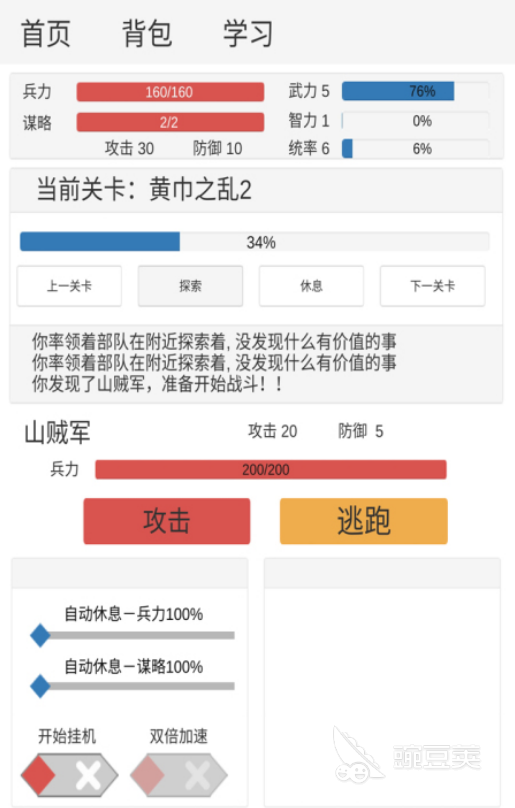The height and width of the screenshot is (808, 515).
Task: Adjust the 自动休息-谋略 slider handle
Action: [40, 686]
